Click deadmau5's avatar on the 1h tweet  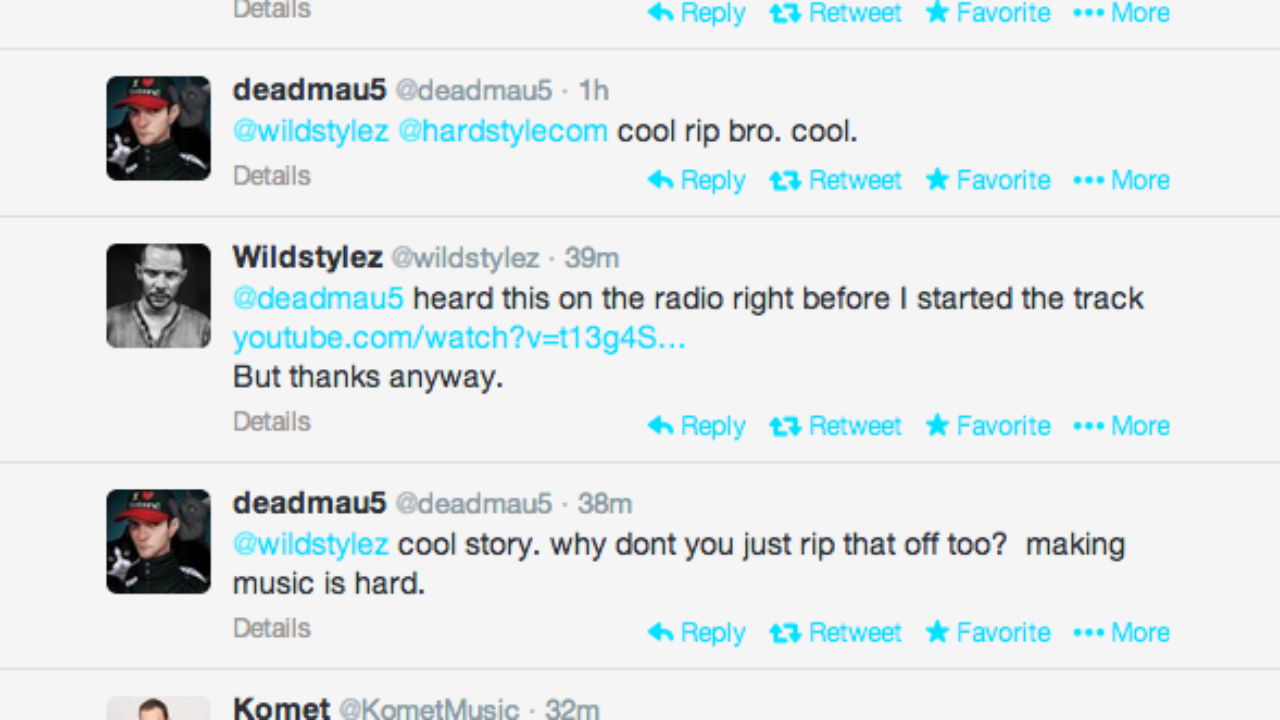point(159,128)
